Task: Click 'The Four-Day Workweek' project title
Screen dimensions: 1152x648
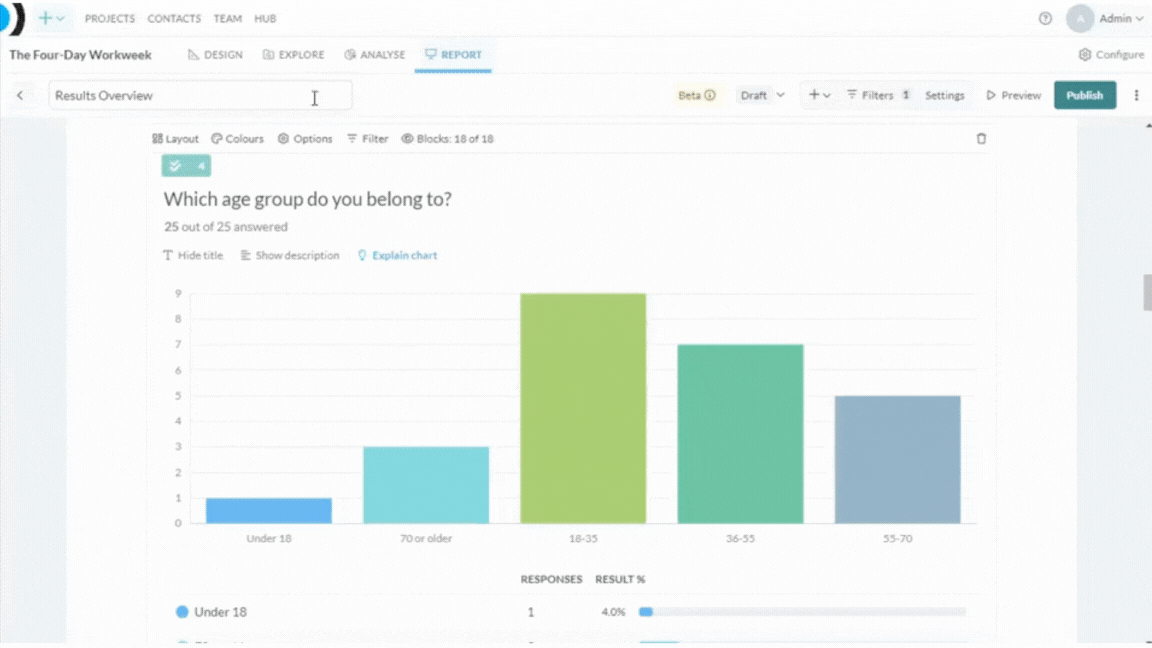Action: coord(80,55)
